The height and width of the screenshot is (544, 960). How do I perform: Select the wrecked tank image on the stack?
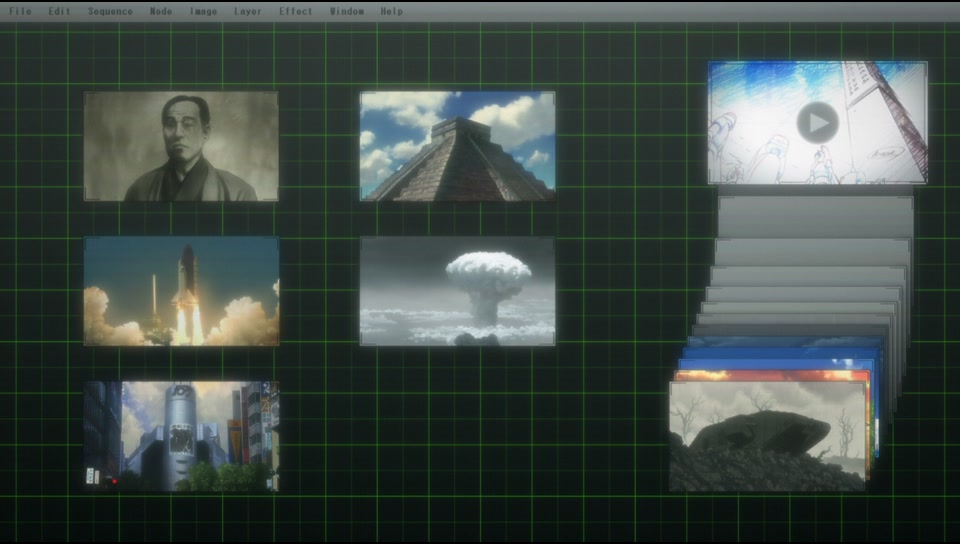point(766,437)
